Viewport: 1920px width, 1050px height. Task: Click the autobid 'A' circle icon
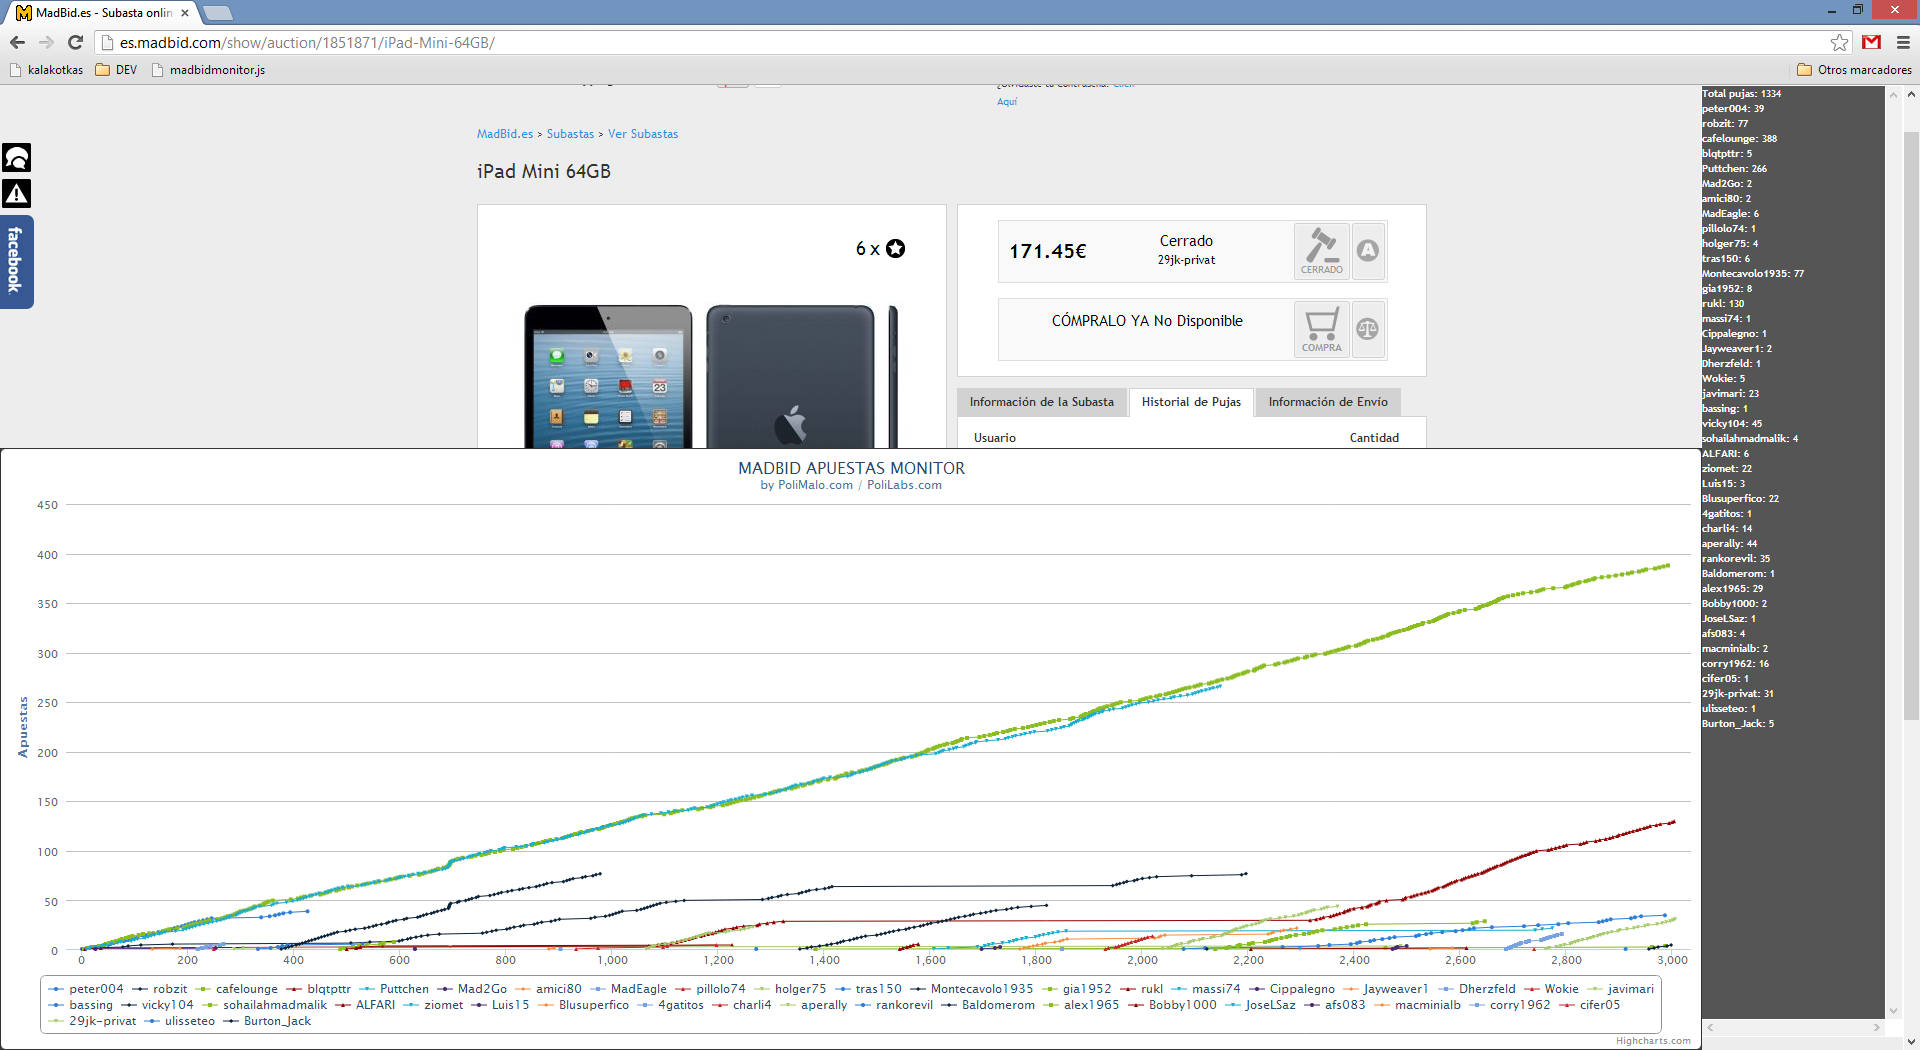[1368, 250]
